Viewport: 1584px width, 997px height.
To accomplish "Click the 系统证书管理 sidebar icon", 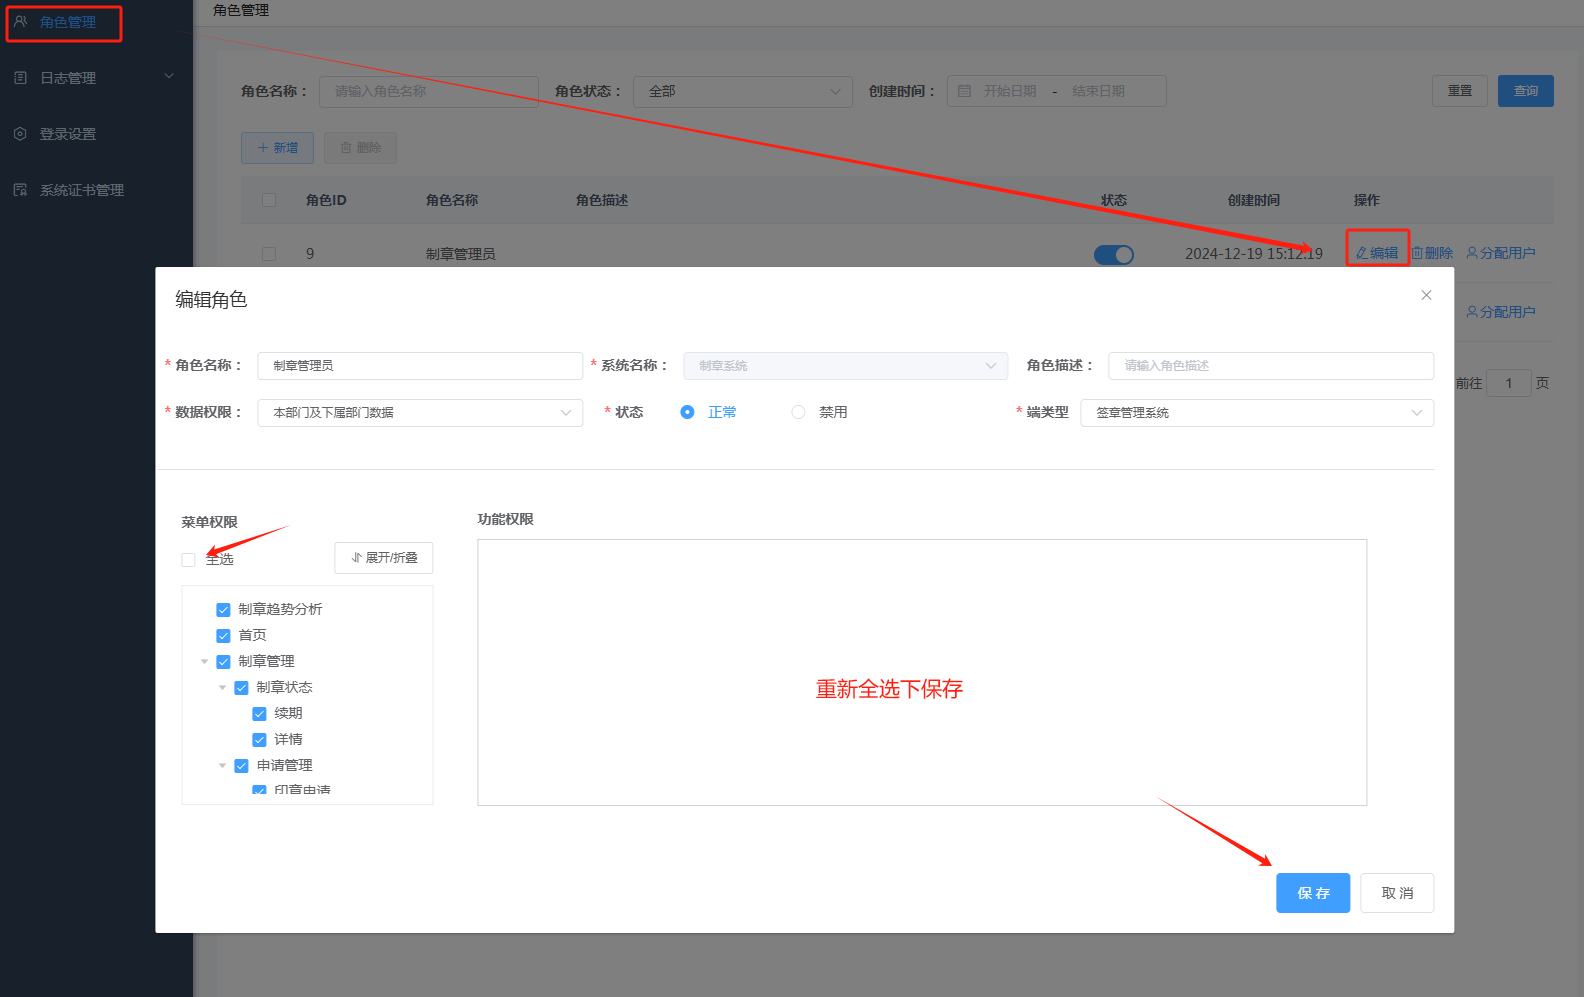I will click(x=20, y=190).
